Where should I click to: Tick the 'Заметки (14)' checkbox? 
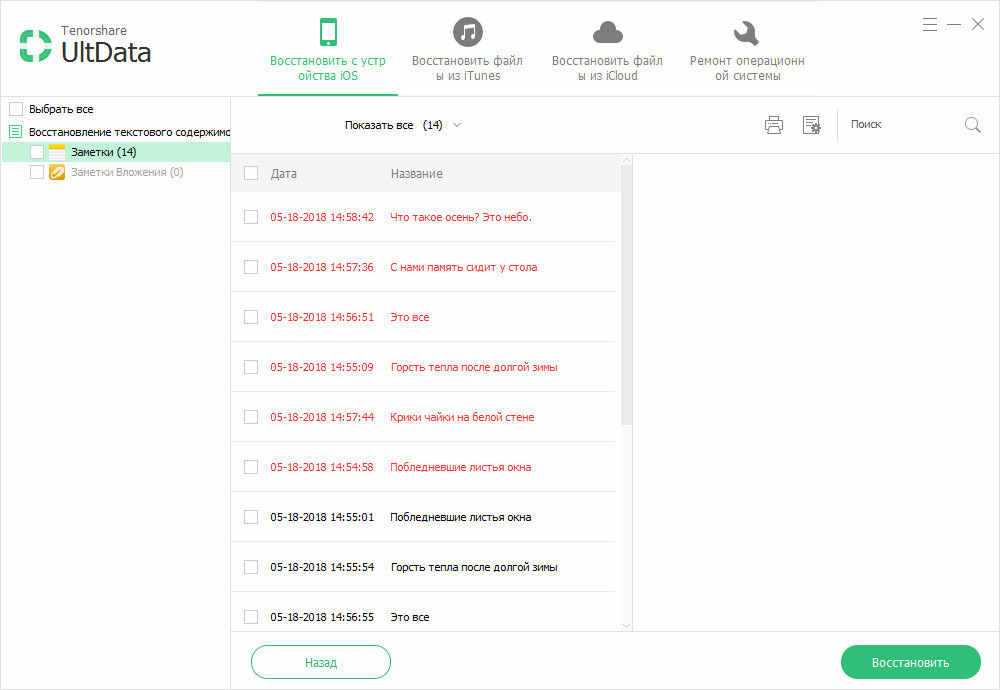coord(37,152)
